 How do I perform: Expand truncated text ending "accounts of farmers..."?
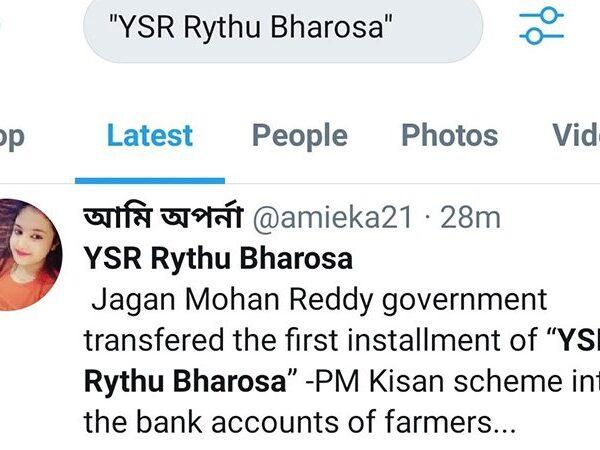point(300,422)
